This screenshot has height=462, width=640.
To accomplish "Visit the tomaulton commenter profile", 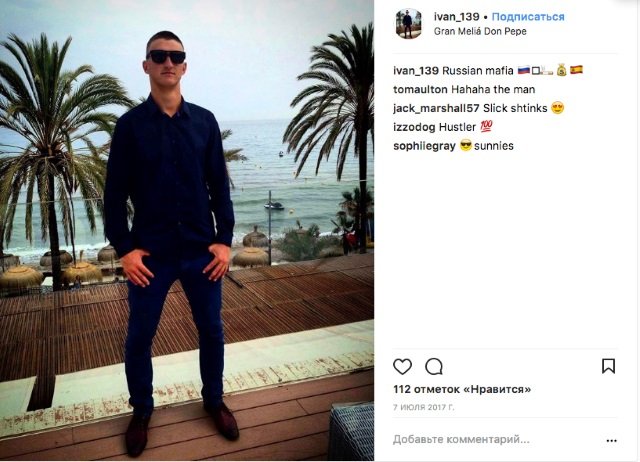I will coord(420,89).
